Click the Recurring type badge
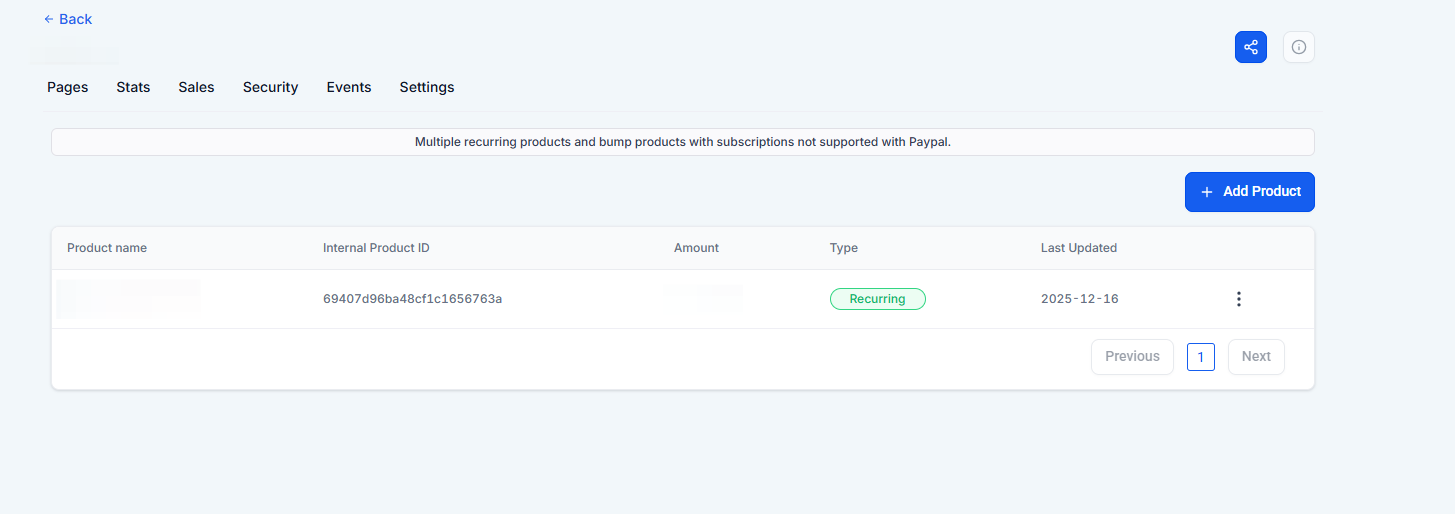Screen dimensions: 1455x514 [877, 299]
